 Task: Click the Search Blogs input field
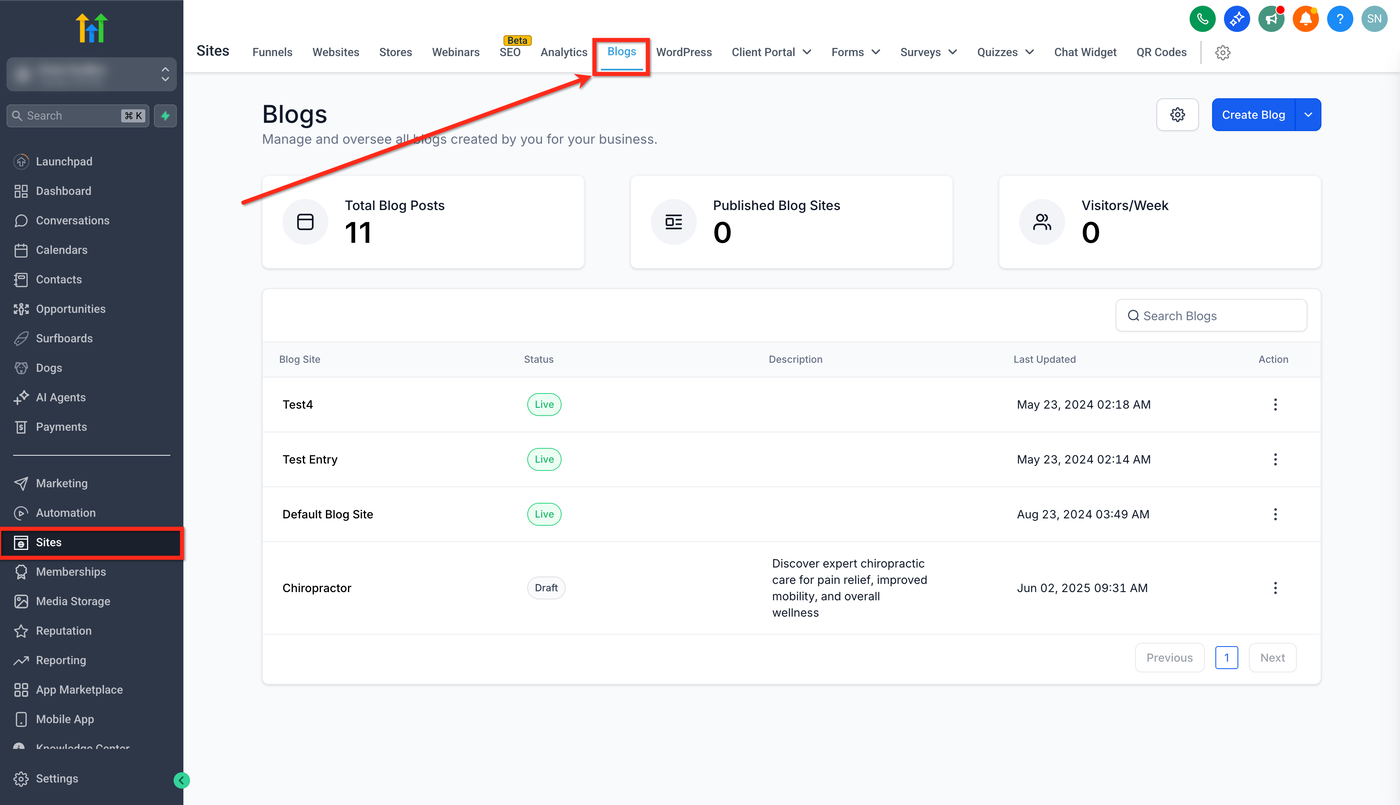[x=1211, y=316]
